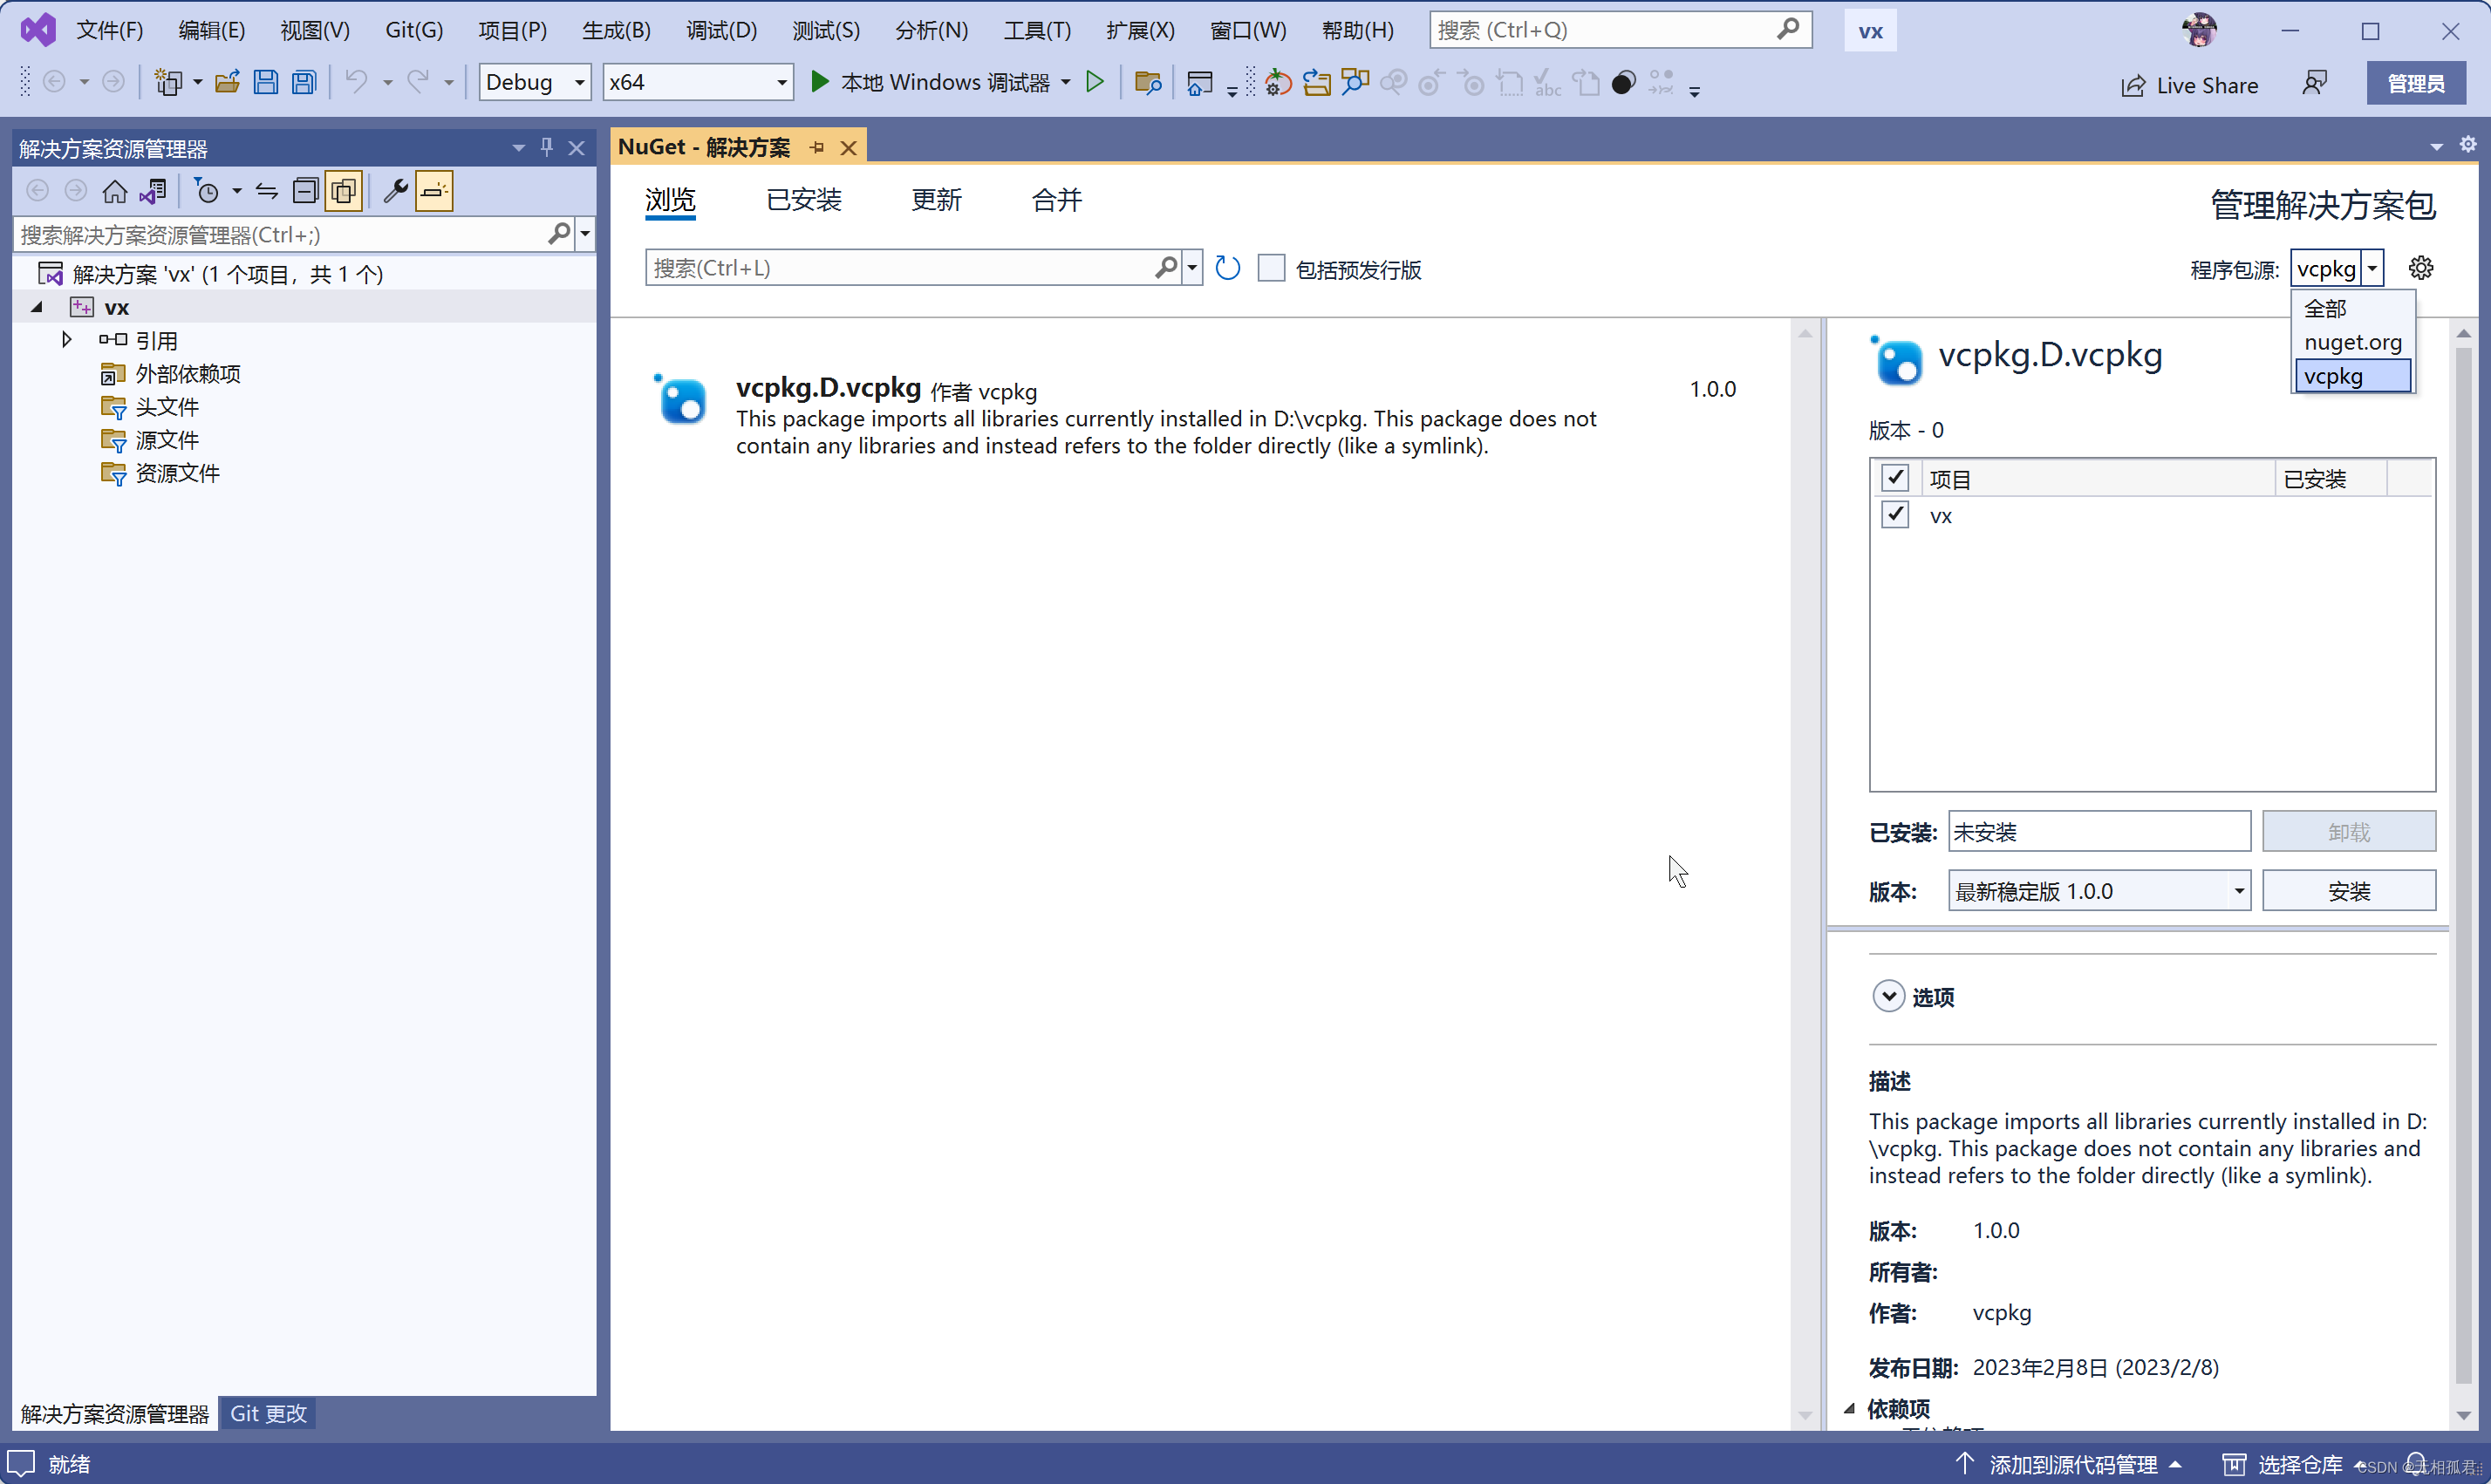The image size is (2491, 1484).
Task: Click the wrench Properties icon in Solution Explorer
Action: pyautogui.click(x=395, y=191)
